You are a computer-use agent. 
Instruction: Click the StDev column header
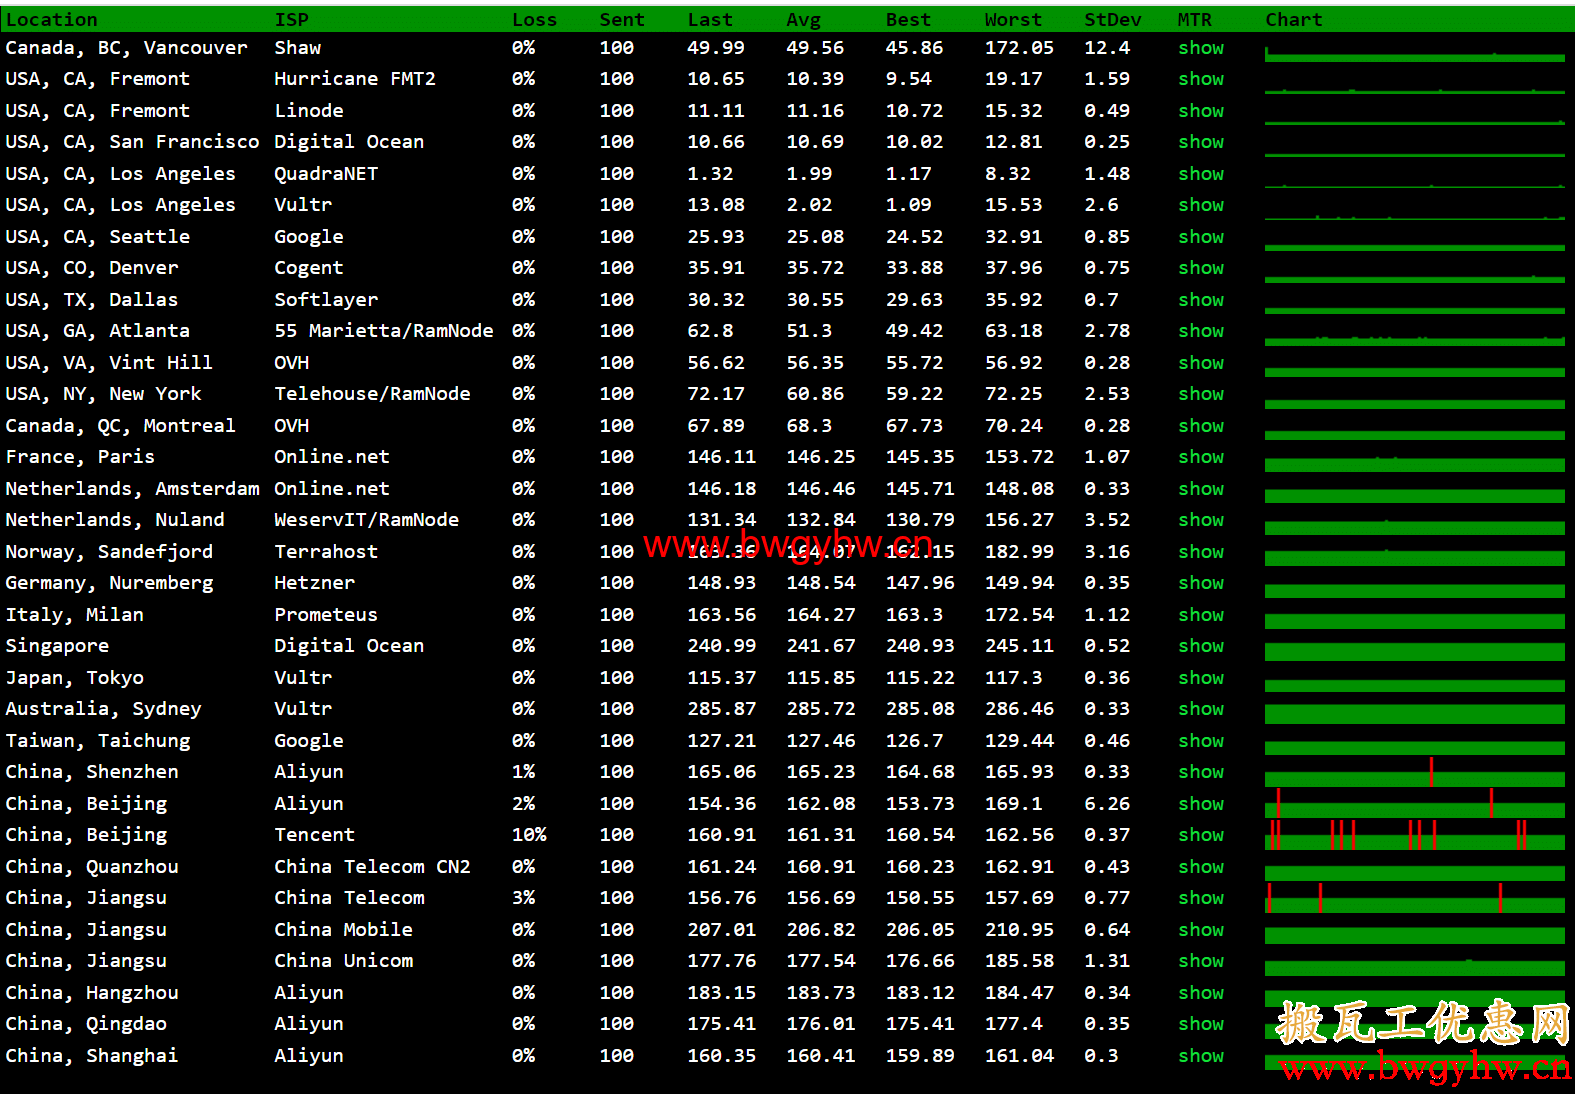[1113, 20]
